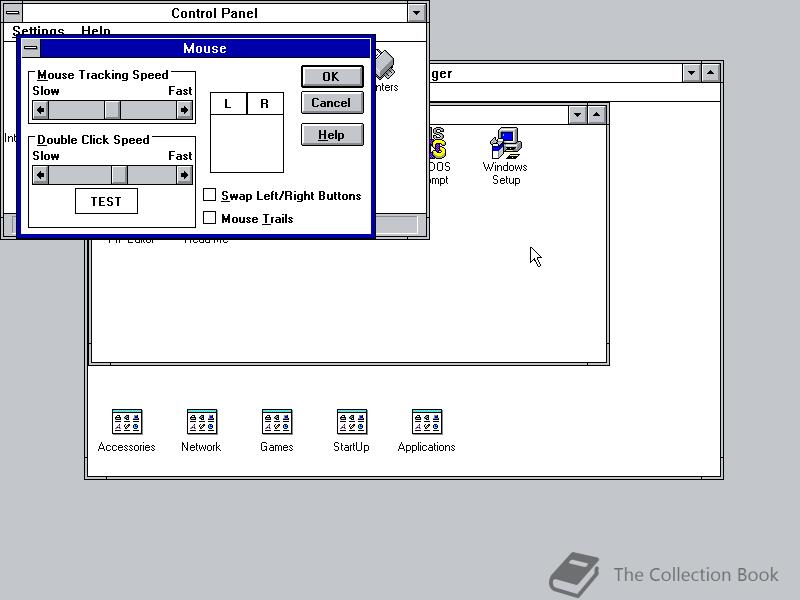
Task: Click the Double Click Speed slider thumb
Action: tap(119, 175)
